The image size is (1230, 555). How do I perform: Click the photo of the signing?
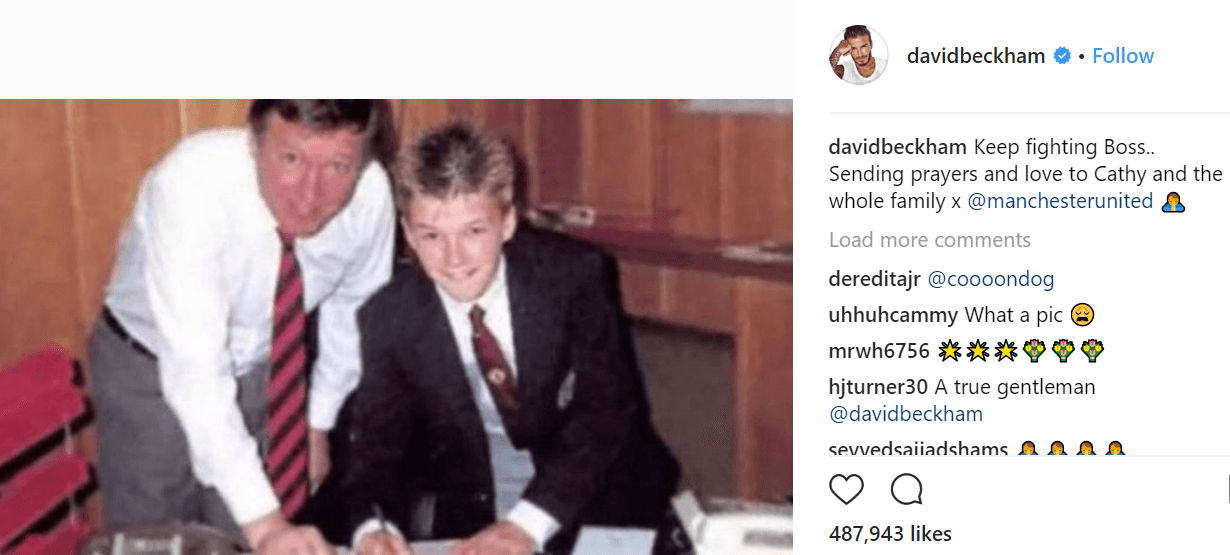tap(396, 327)
